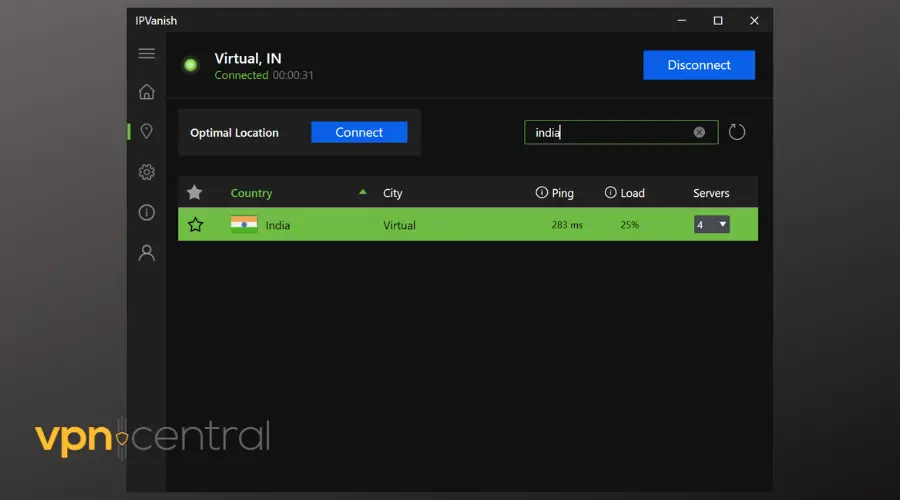900x500 pixels.
Task: Clear the india search text
Action: [x=699, y=132]
